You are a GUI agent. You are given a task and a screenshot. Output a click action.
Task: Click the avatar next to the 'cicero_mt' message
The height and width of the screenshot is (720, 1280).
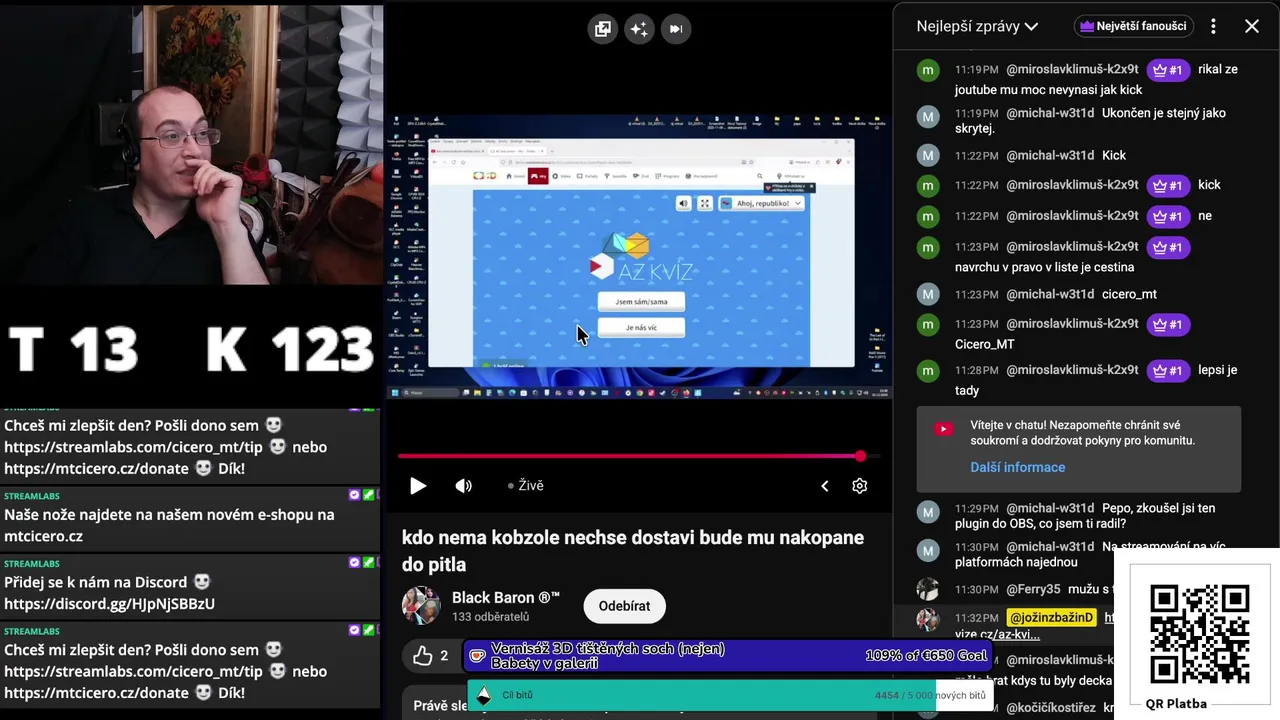coord(928,294)
